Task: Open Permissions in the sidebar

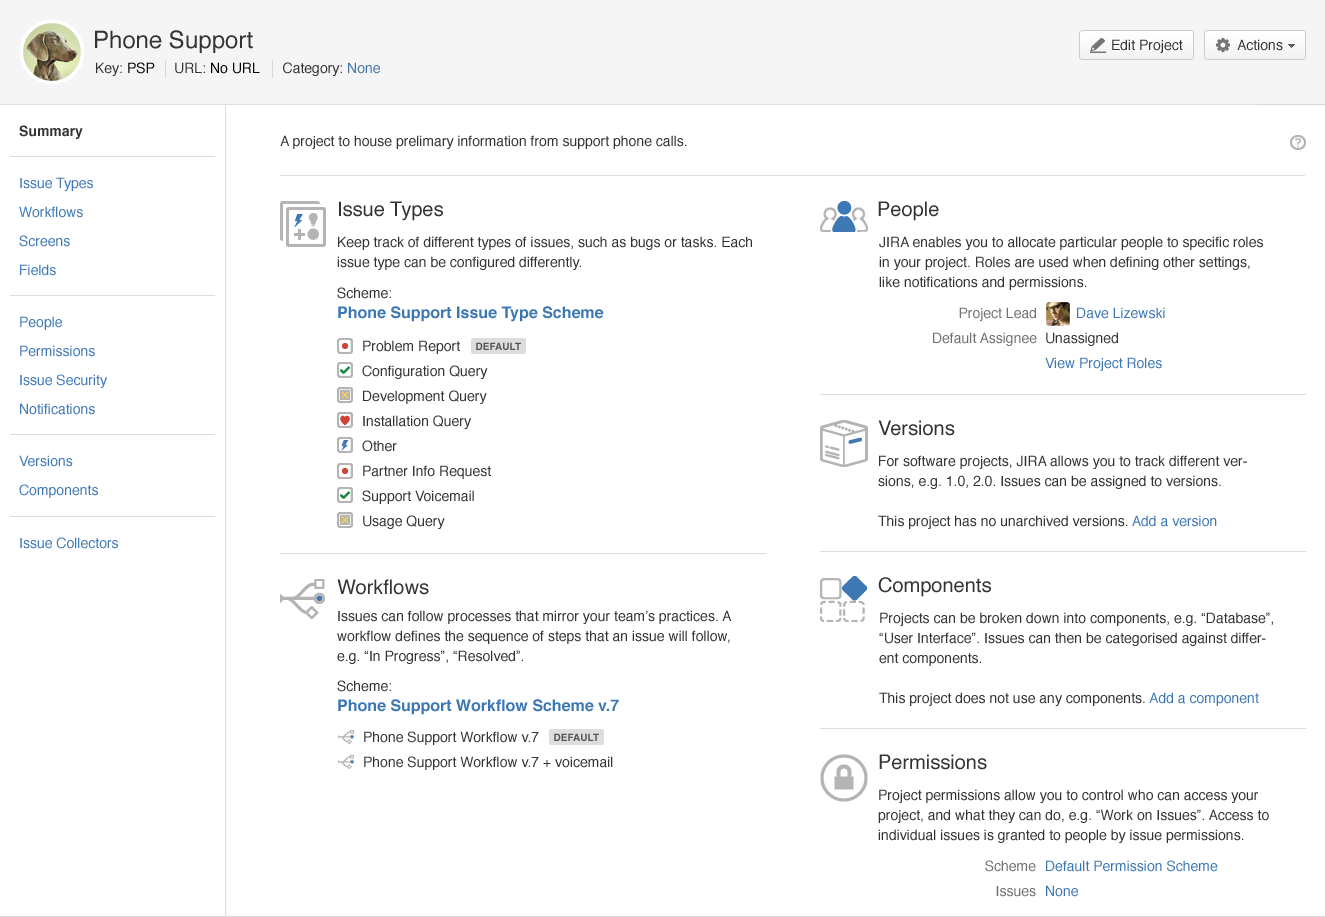Action: click(x=57, y=351)
